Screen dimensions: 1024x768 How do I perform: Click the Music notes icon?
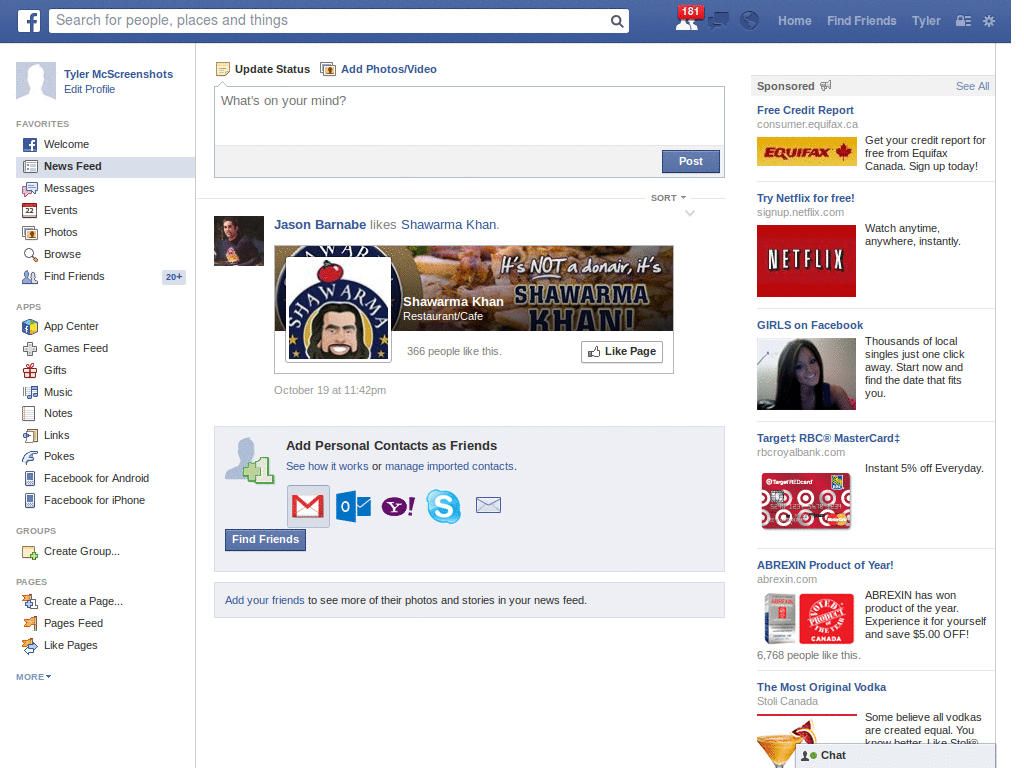point(30,392)
